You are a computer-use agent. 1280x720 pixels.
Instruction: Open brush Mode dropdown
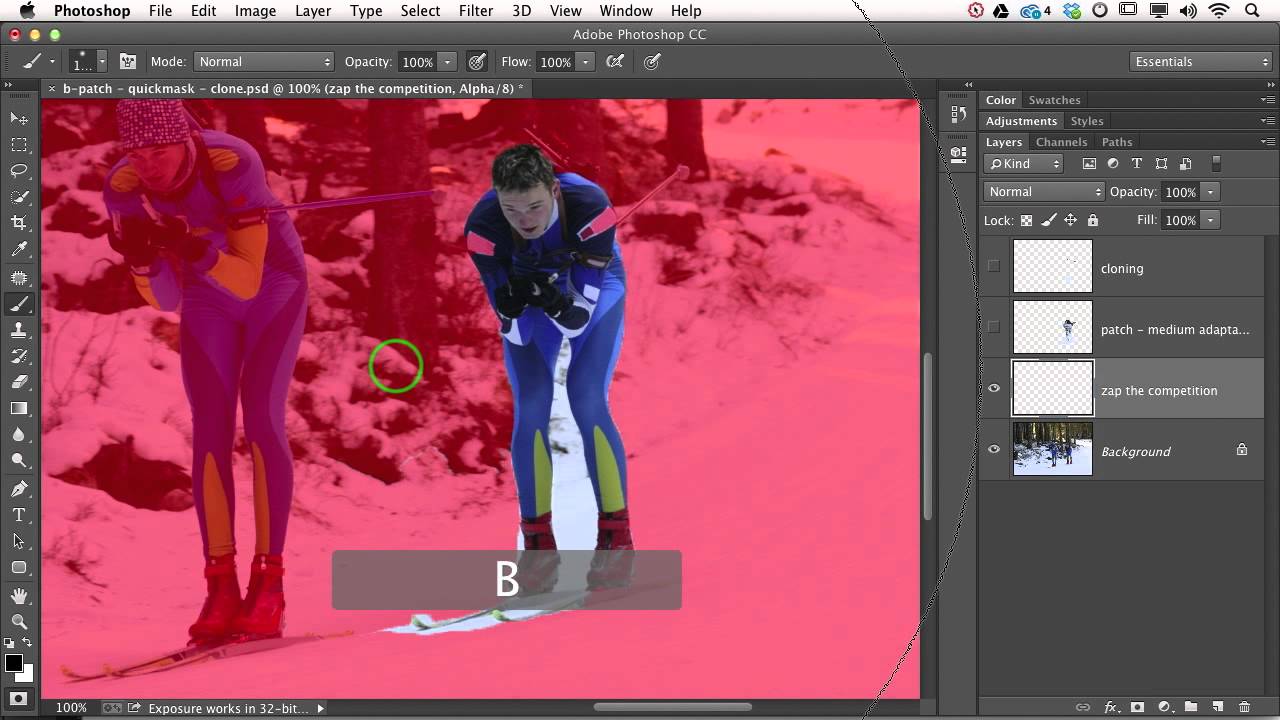[264, 61]
